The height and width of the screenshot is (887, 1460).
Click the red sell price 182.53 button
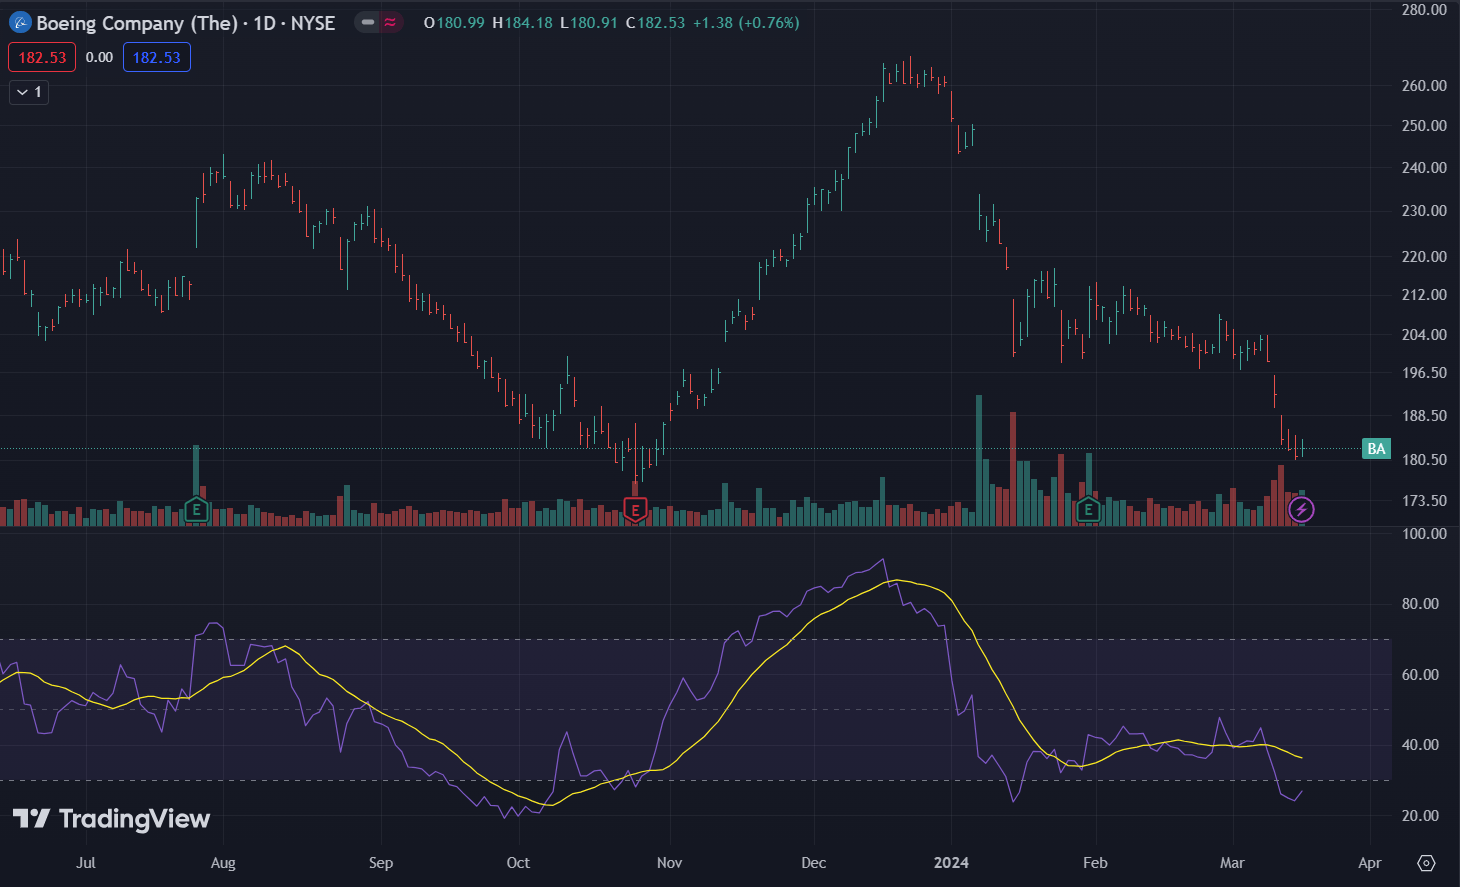[42, 57]
